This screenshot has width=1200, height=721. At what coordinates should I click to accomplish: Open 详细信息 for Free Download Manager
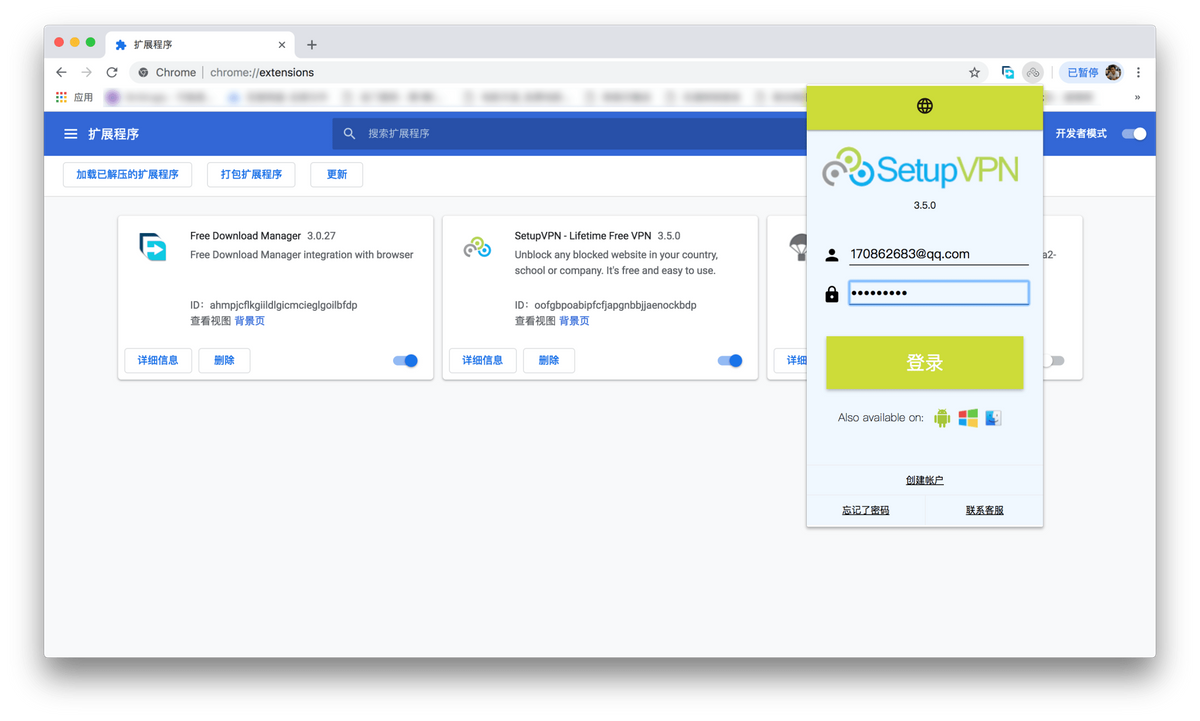click(158, 360)
